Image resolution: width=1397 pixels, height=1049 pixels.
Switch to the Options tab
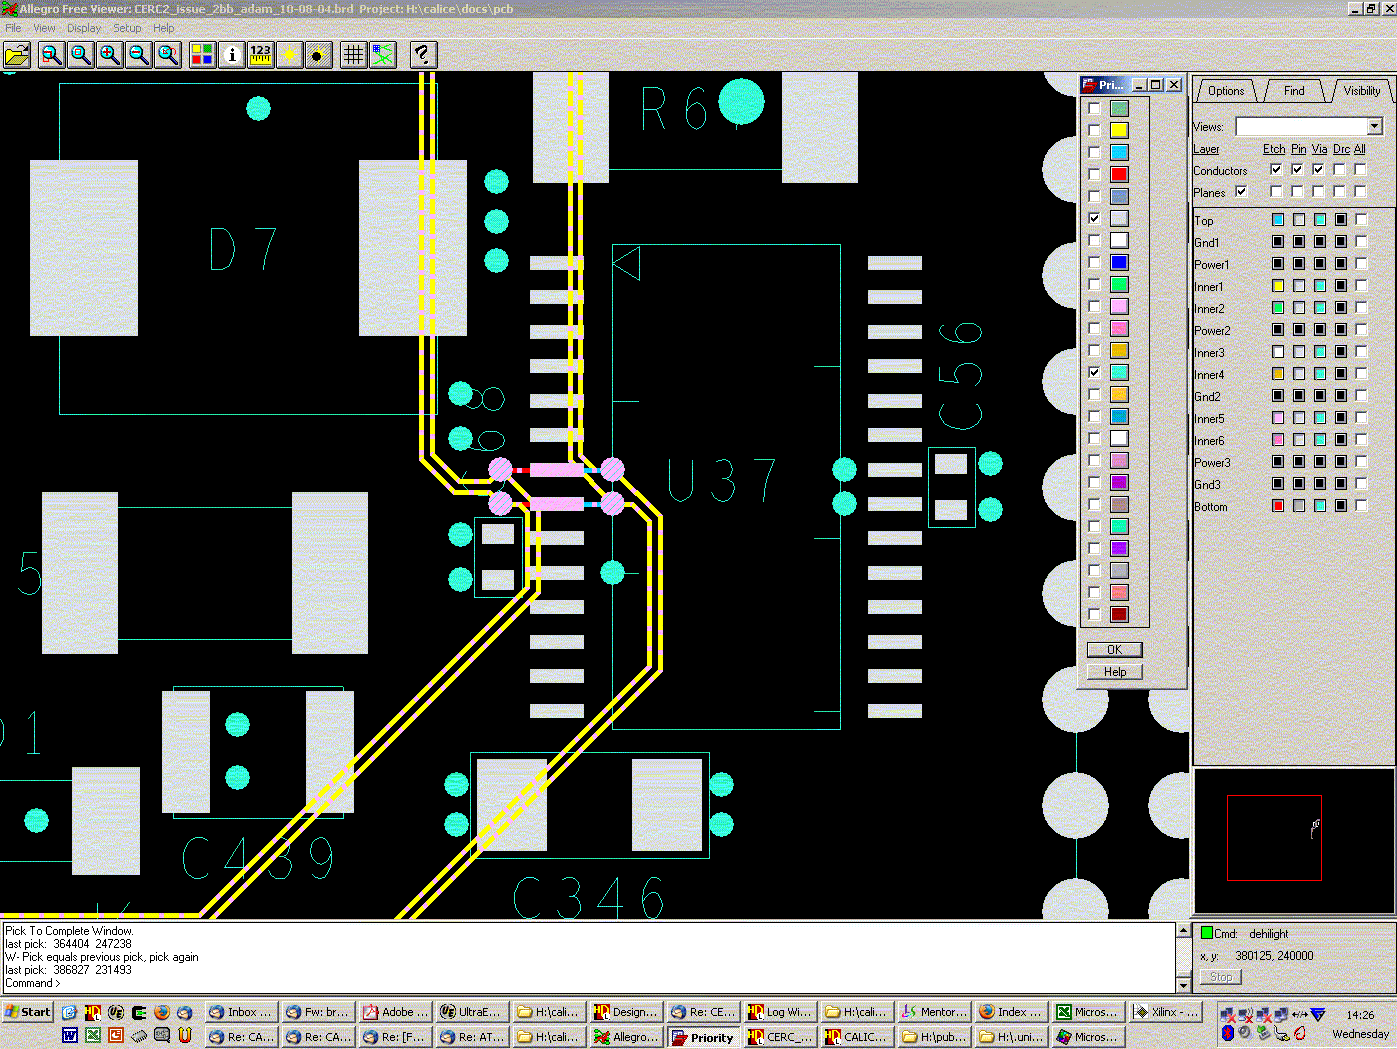[1226, 91]
